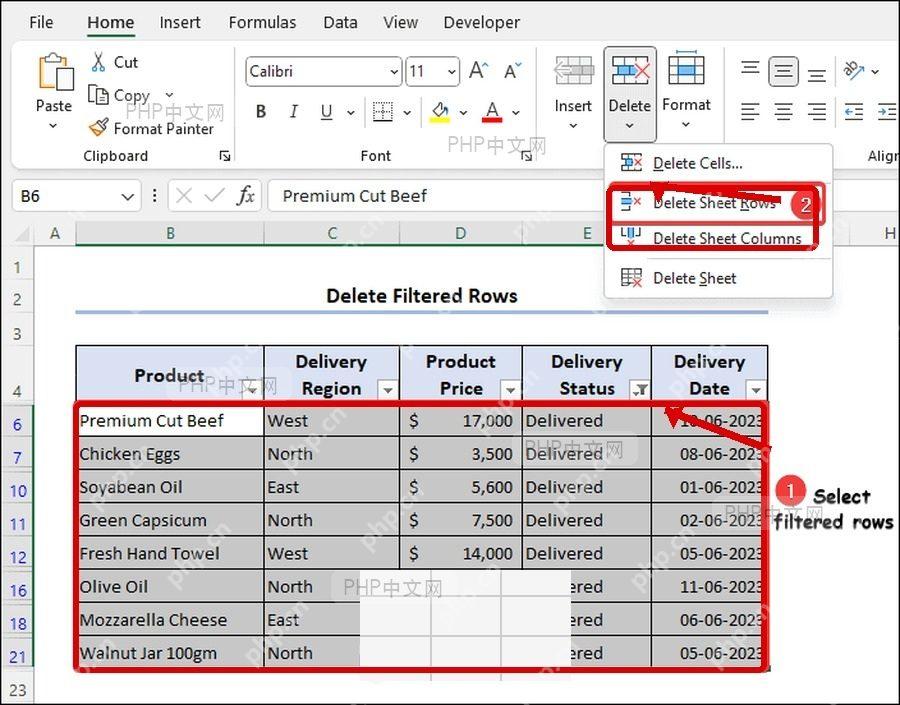Open the font size 11 dropdown
900x705 pixels.
coord(452,72)
